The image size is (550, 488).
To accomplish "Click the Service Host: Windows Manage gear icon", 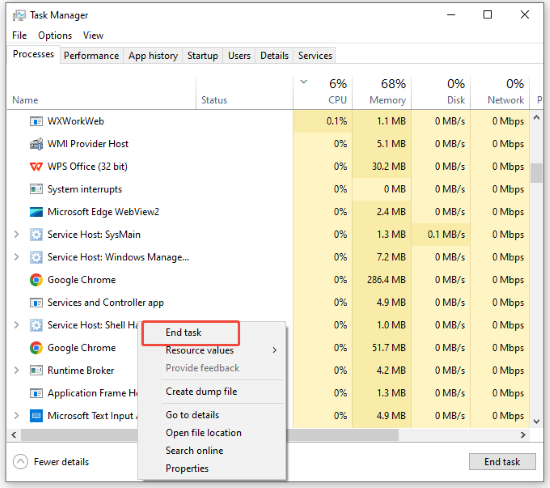I will (36, 257).
